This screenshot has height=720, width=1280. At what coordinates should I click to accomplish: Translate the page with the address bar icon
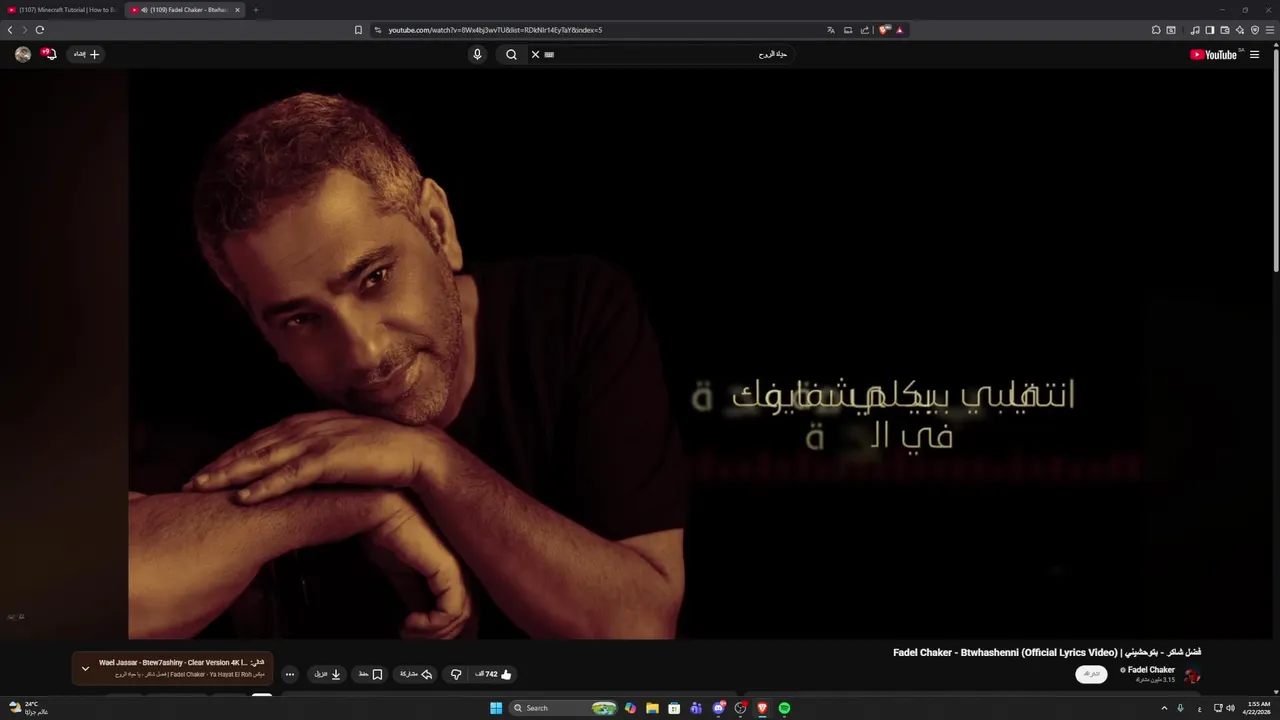[831, 30]
